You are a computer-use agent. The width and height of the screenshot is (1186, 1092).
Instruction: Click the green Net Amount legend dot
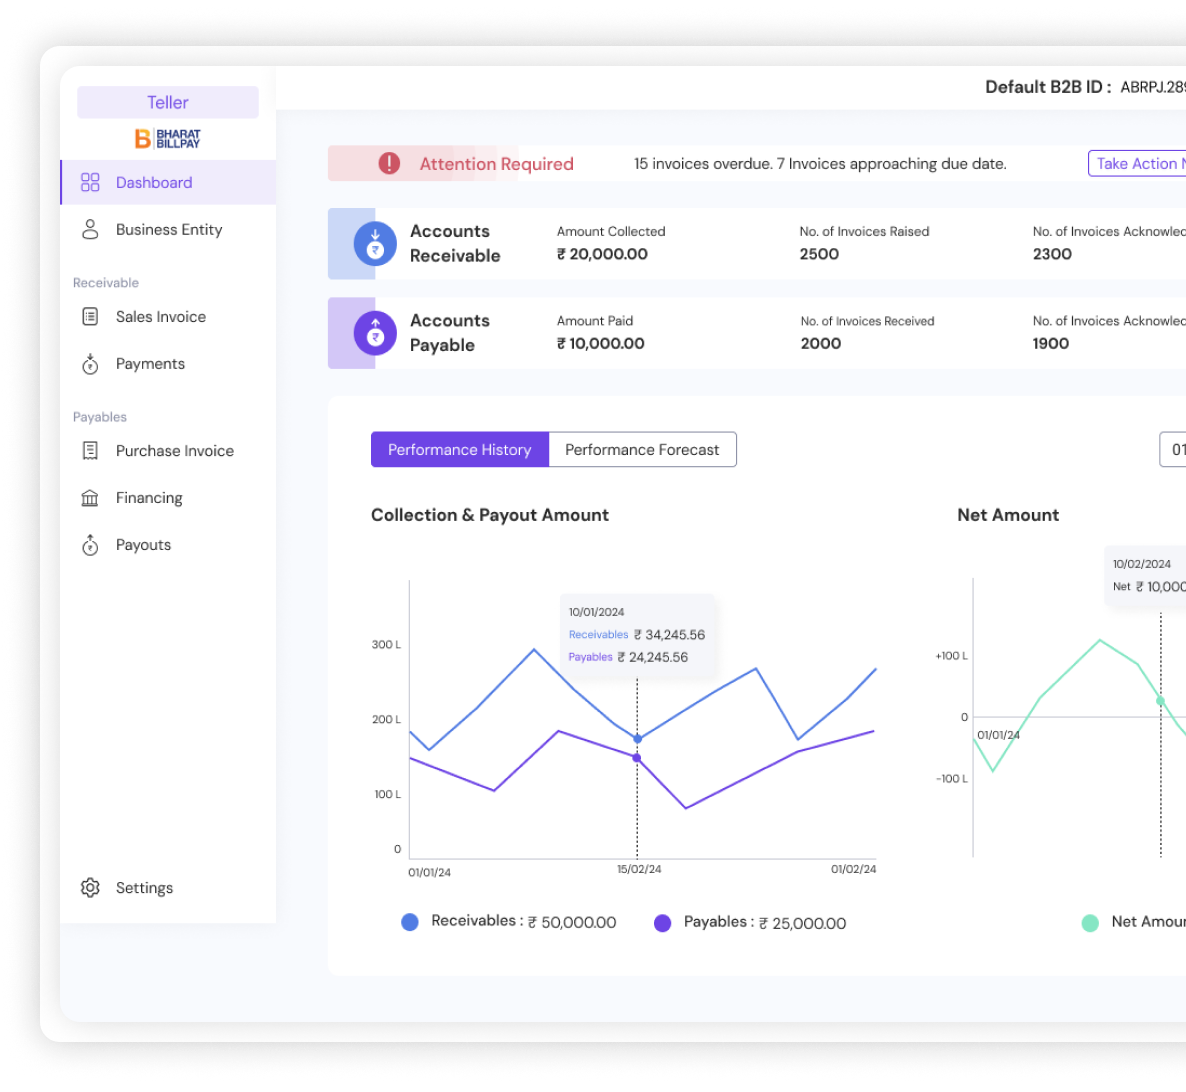(1090, 923)
